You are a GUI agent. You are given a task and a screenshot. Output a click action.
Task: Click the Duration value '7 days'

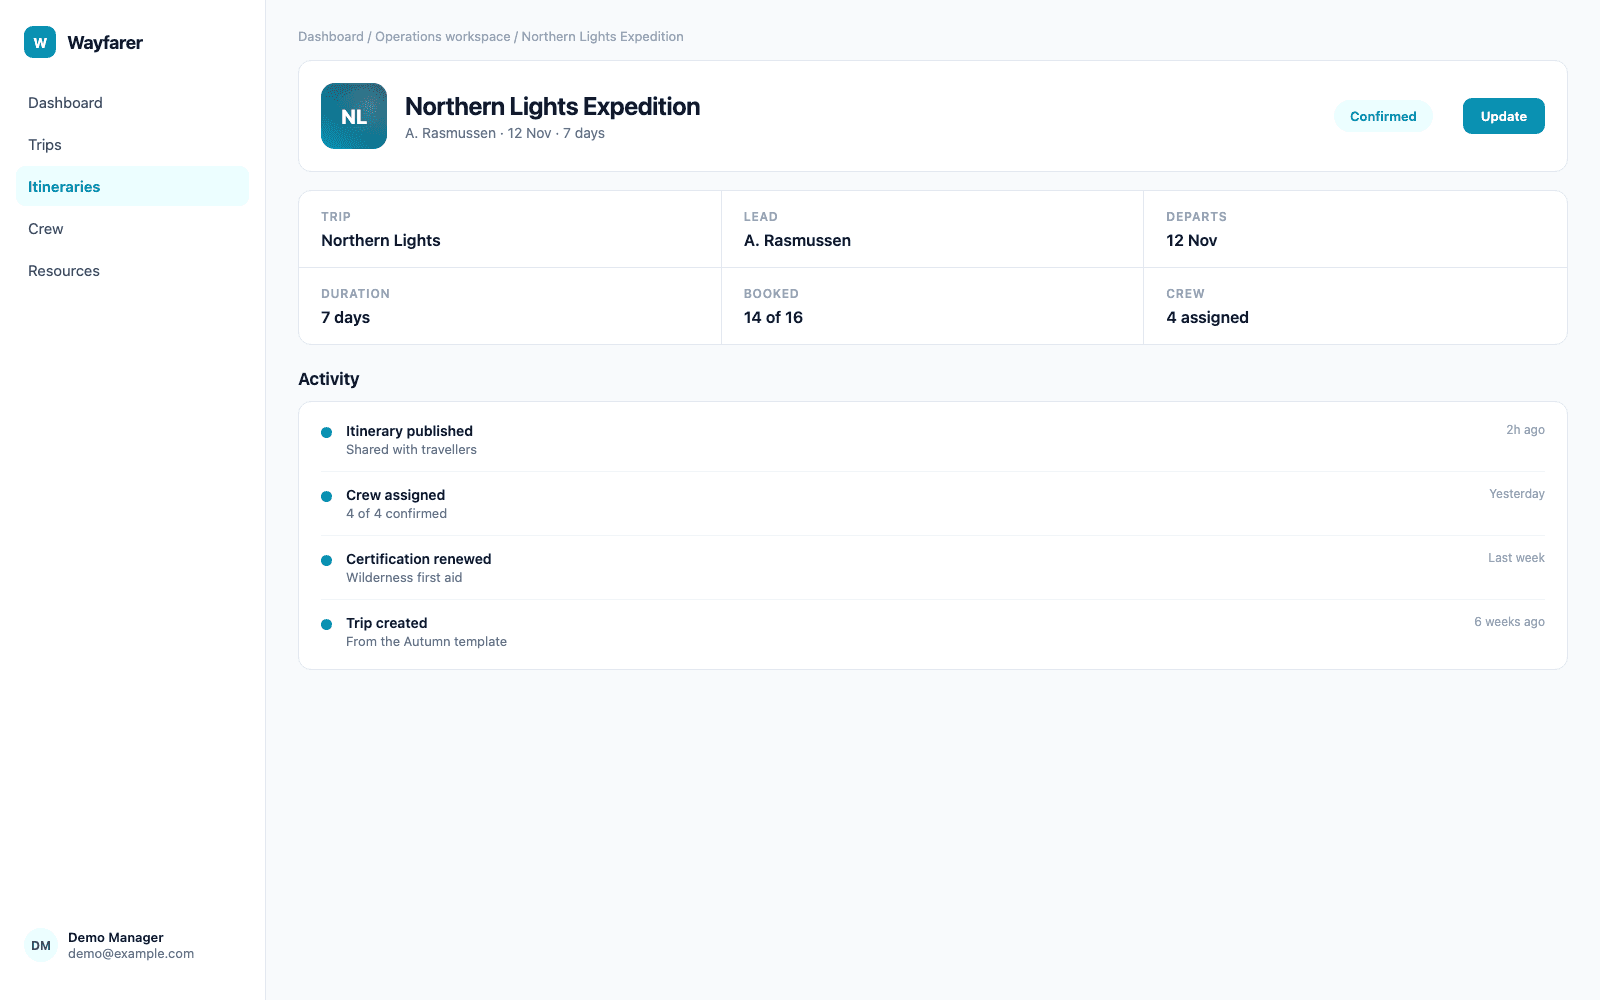pyautogui.click(x=346, y=317)
